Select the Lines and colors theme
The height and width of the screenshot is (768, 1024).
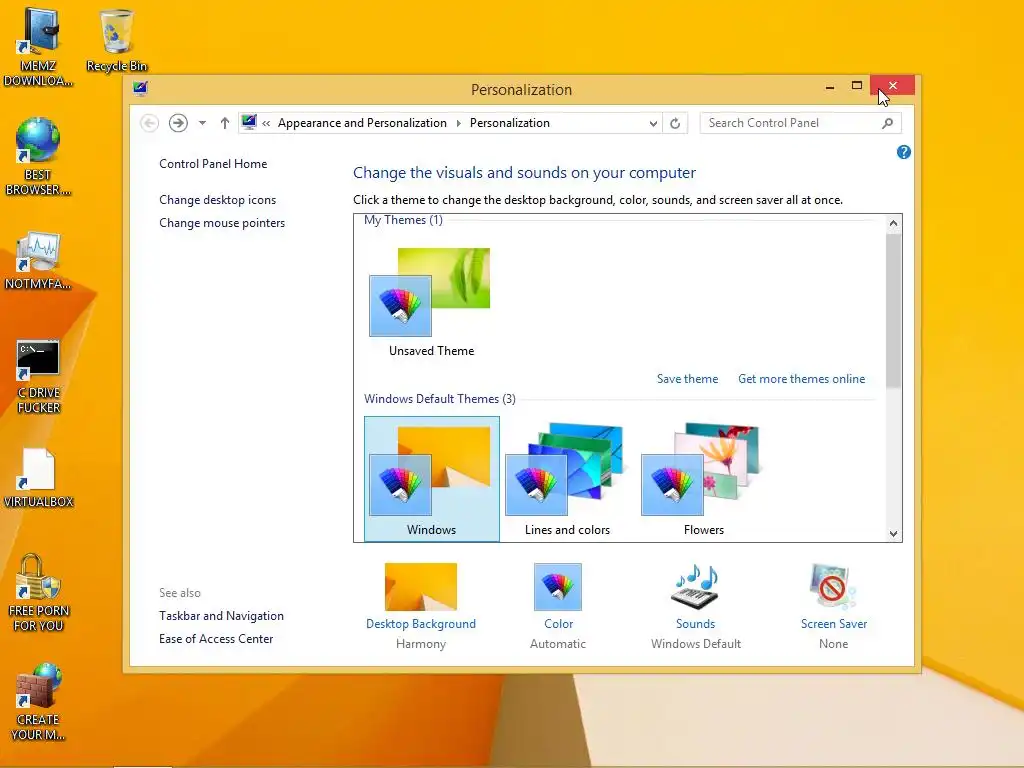click(568, 479)
